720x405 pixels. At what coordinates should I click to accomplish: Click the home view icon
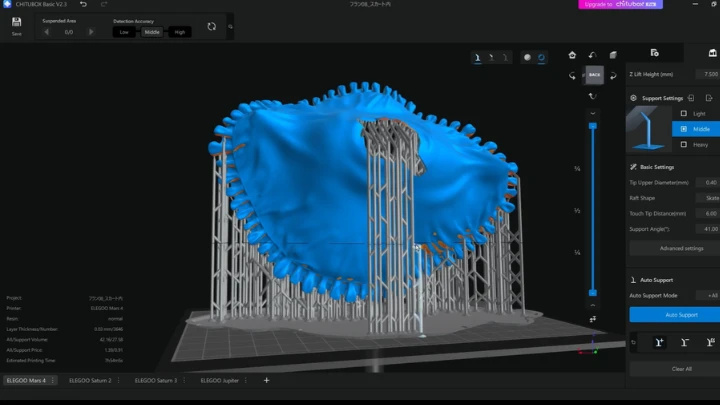coord(572,55)
